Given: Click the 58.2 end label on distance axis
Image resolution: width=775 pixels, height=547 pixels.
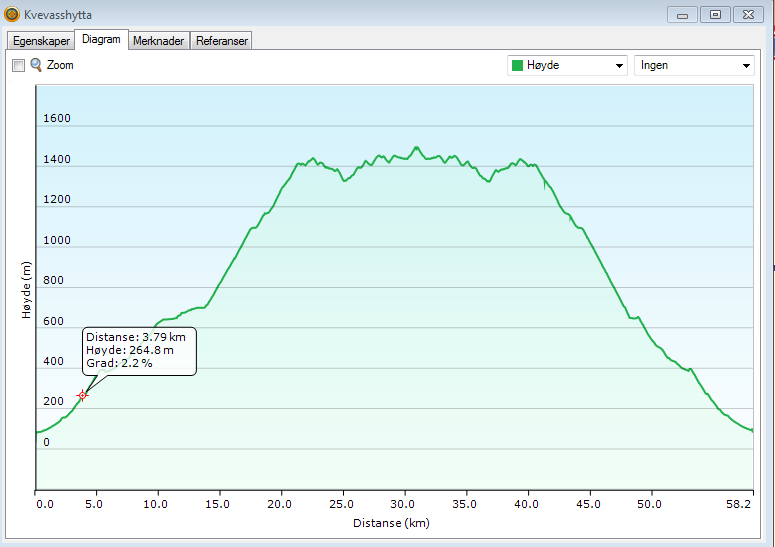Looking at the screenshot, I should tap(740, 506).
